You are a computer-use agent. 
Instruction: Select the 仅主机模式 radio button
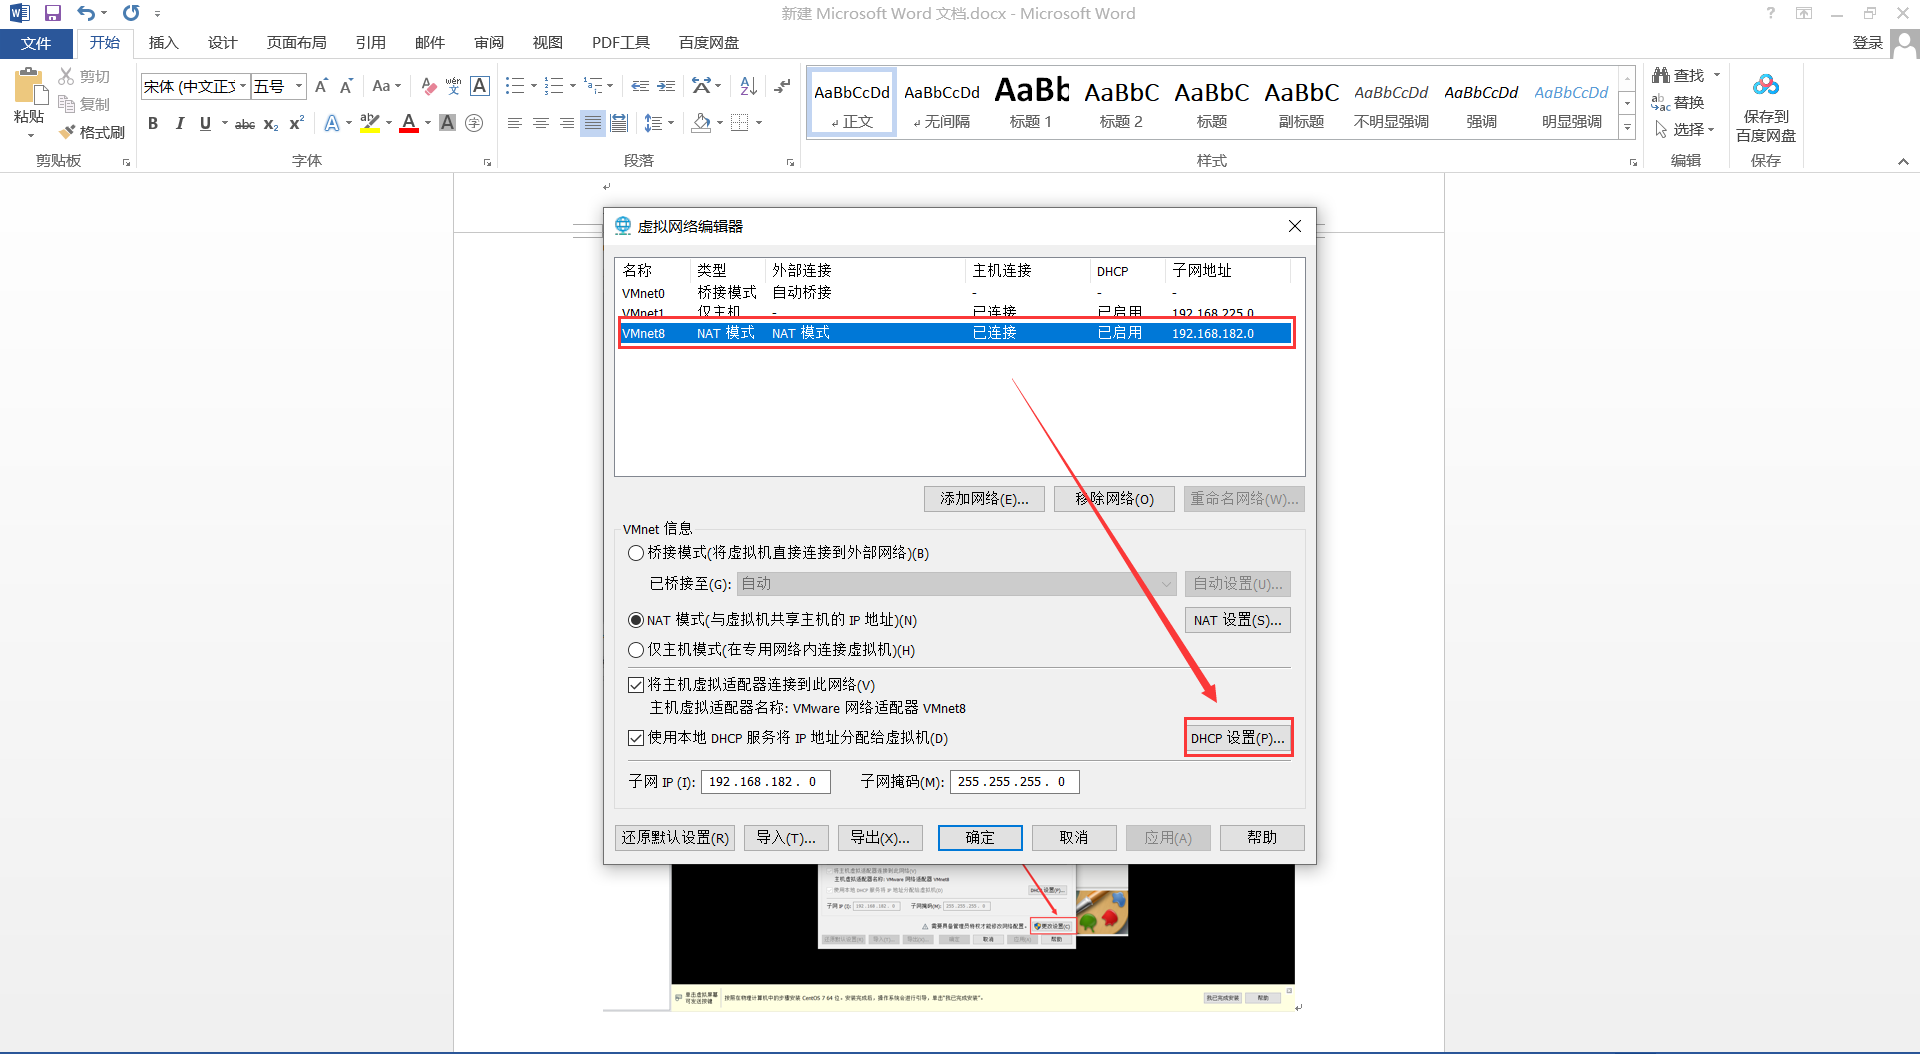tap(636, 650)
